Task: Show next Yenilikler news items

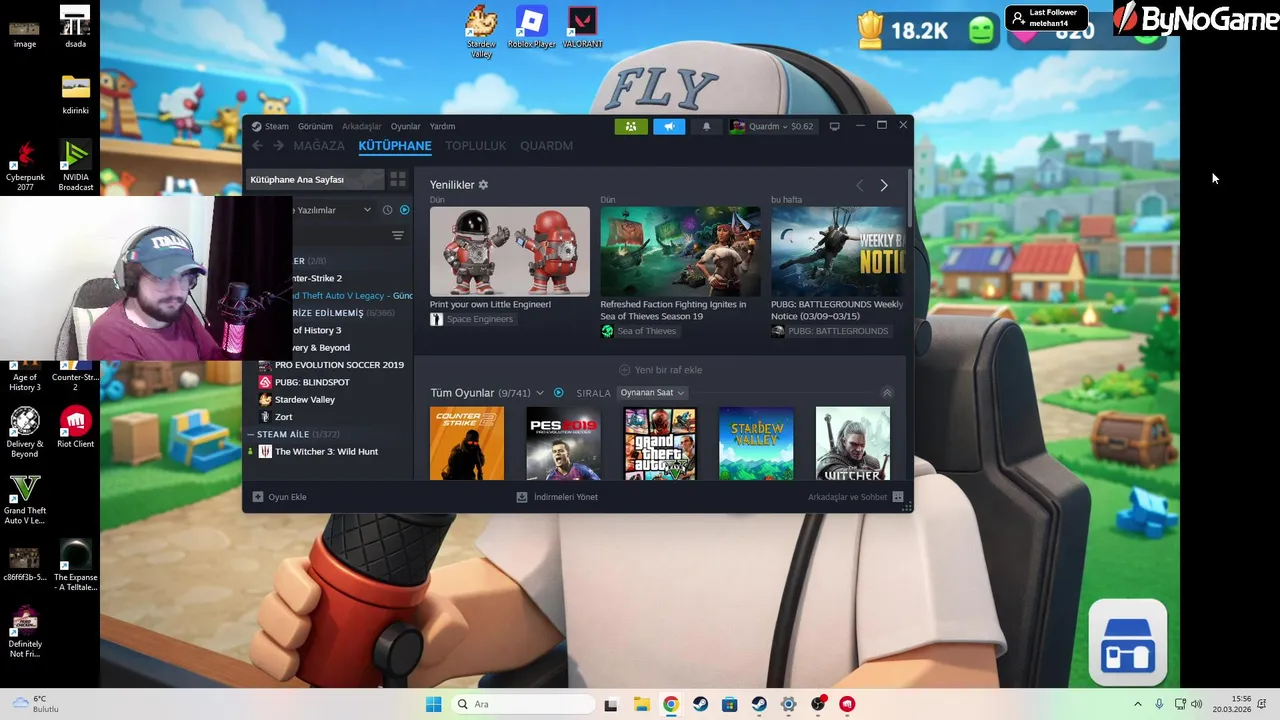Action: pos(884,185)
